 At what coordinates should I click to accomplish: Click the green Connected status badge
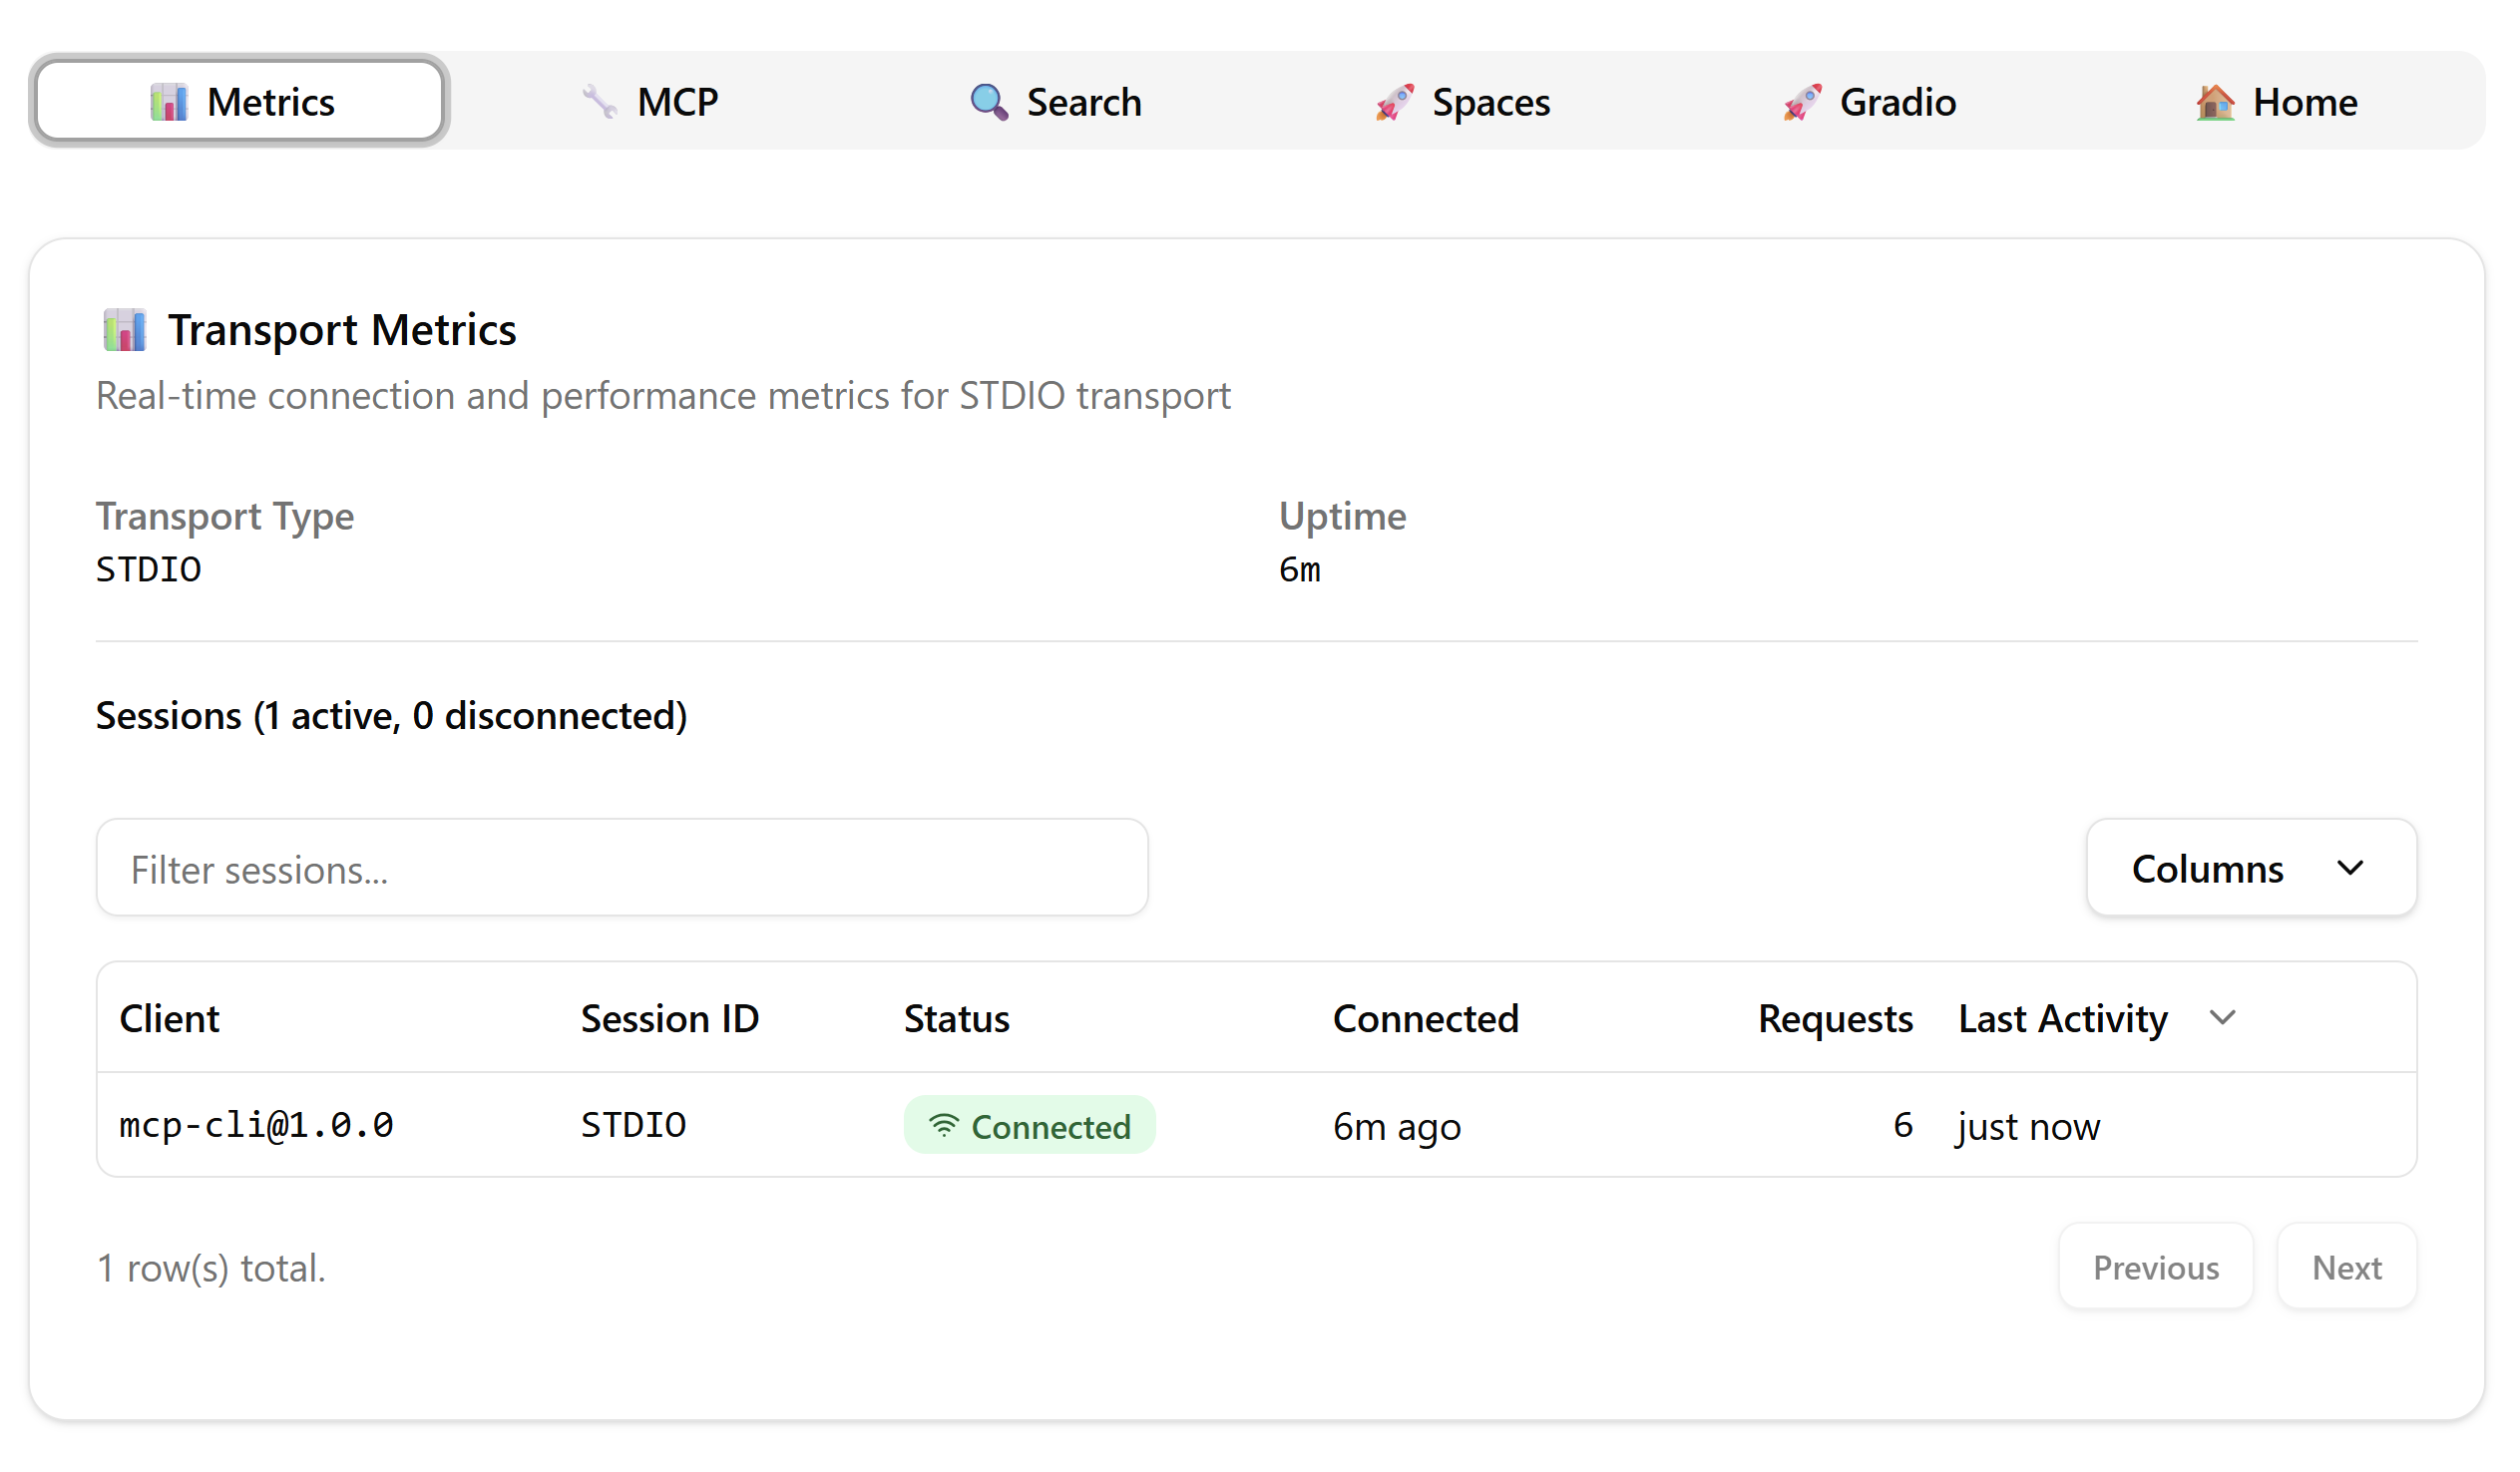tap(1029, 1126)
